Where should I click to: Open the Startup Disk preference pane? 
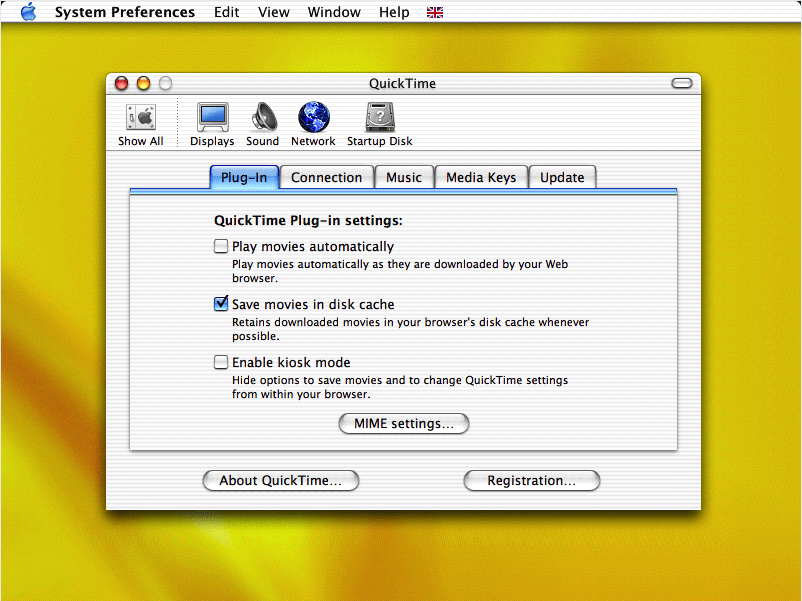click(379, 116)
